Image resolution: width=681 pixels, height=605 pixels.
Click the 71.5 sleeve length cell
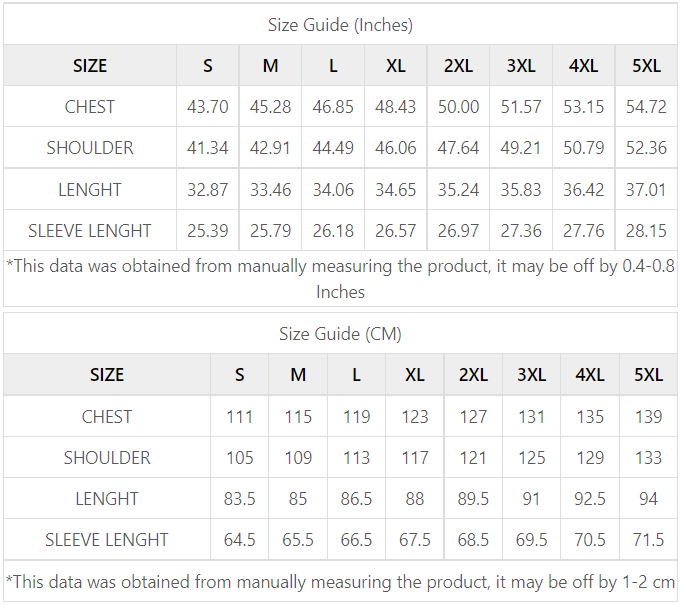(648, 540)
